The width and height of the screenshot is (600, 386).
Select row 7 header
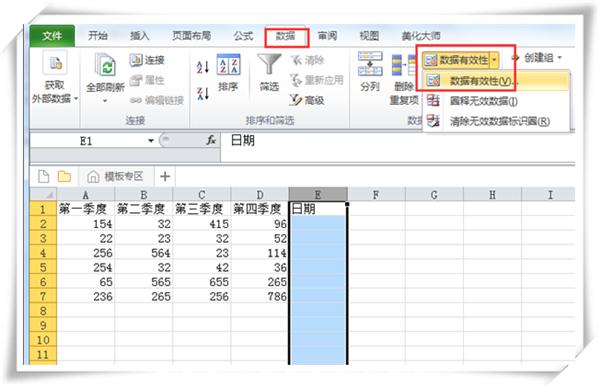[43, 296]
